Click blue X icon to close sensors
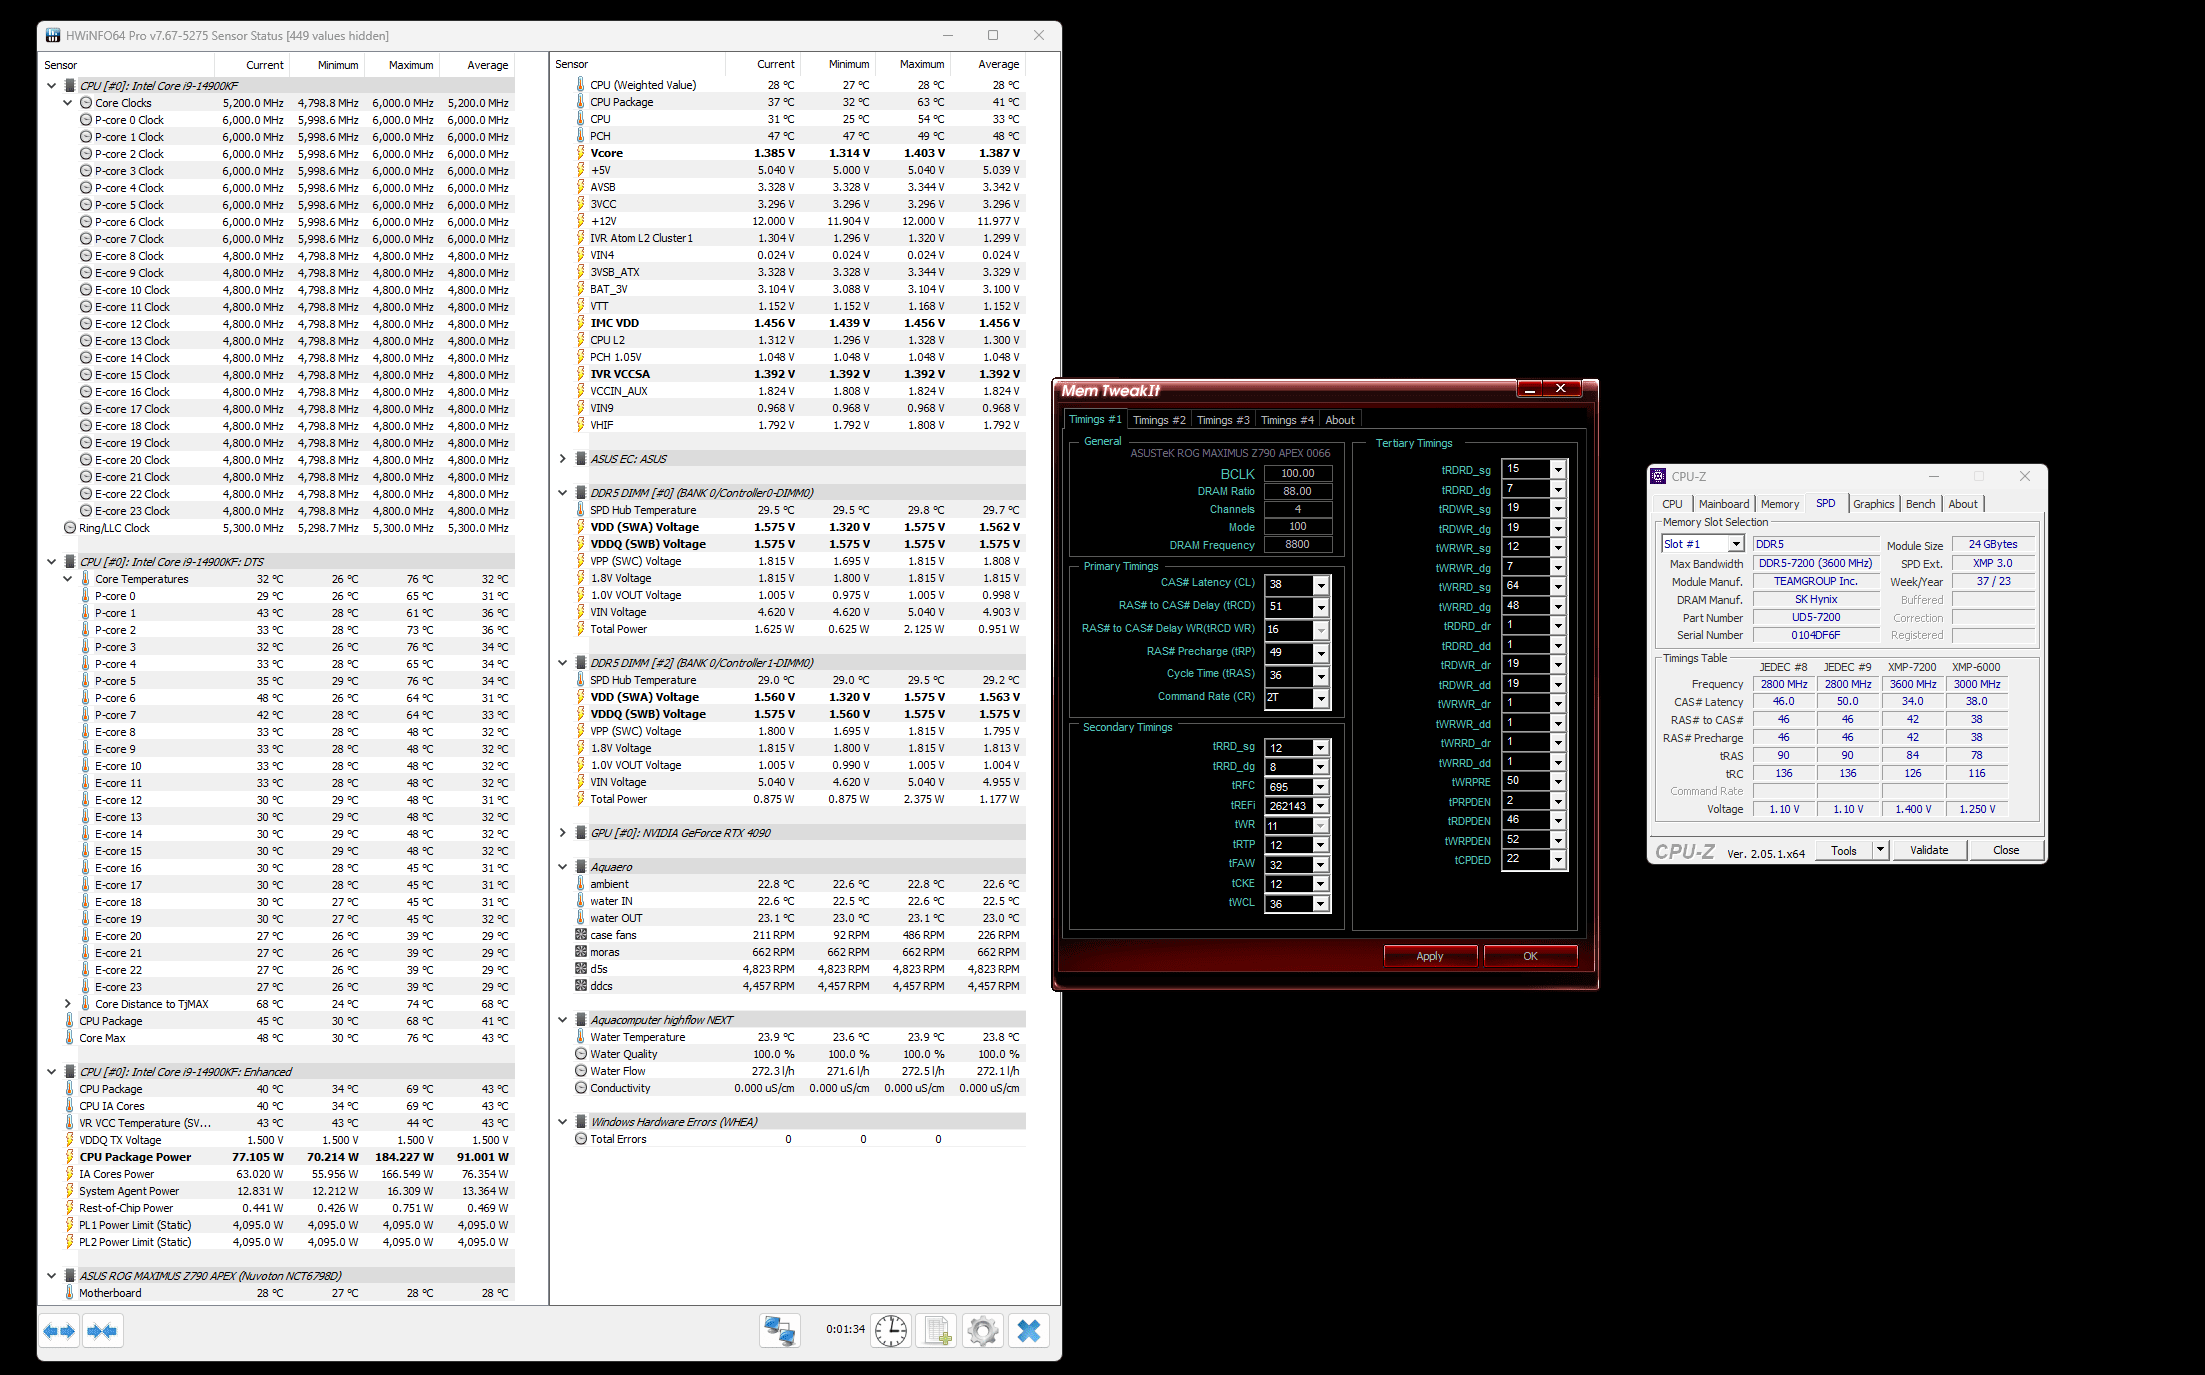 pyautogui.click(x=1029, y=1331)
